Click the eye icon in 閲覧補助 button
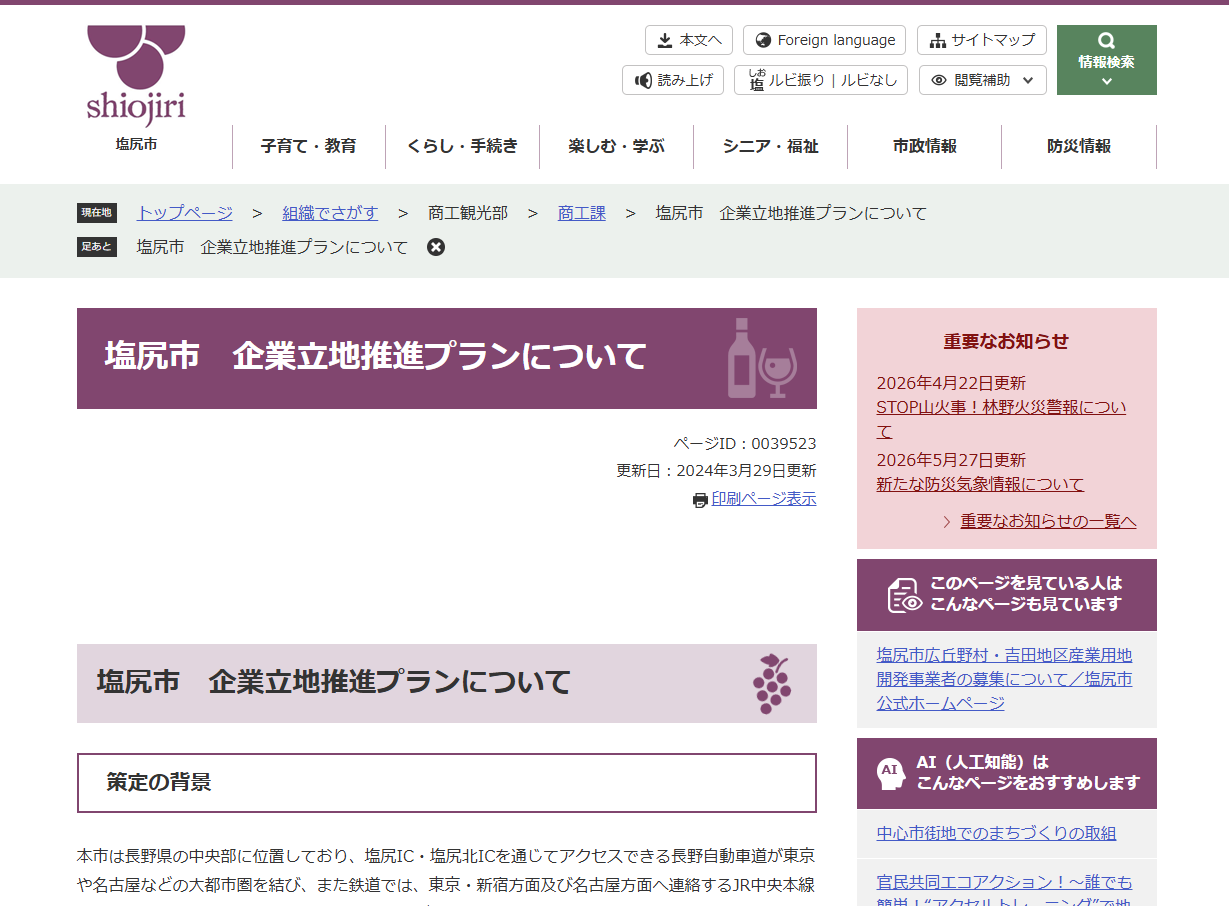This screenshot has width=1229, height=906. [x=939, y=80]
